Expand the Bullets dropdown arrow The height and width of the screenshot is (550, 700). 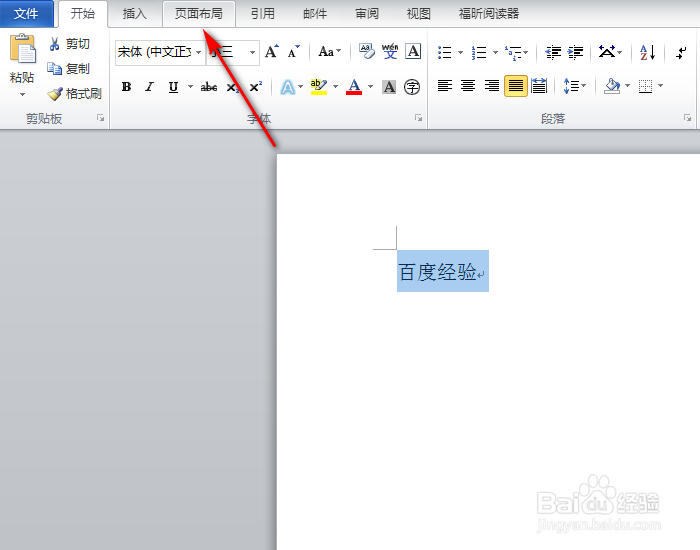460,52
